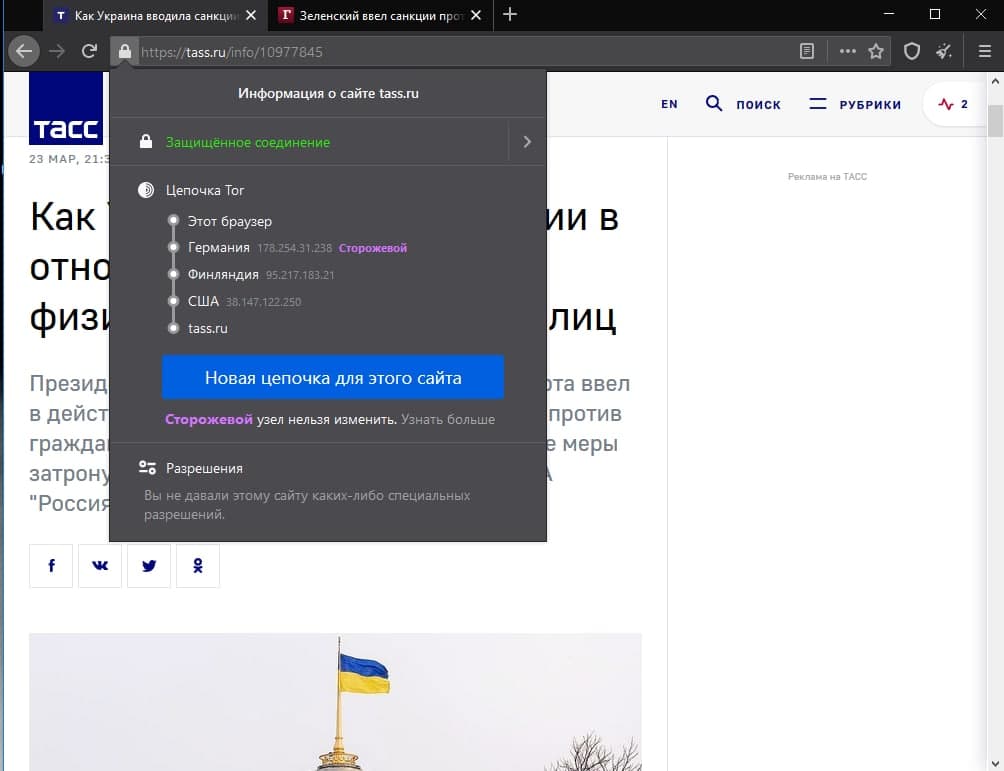Screen dimensions: 1004x771
Task: Click the padlock site info icon
Action: click(x=123, y=51)
